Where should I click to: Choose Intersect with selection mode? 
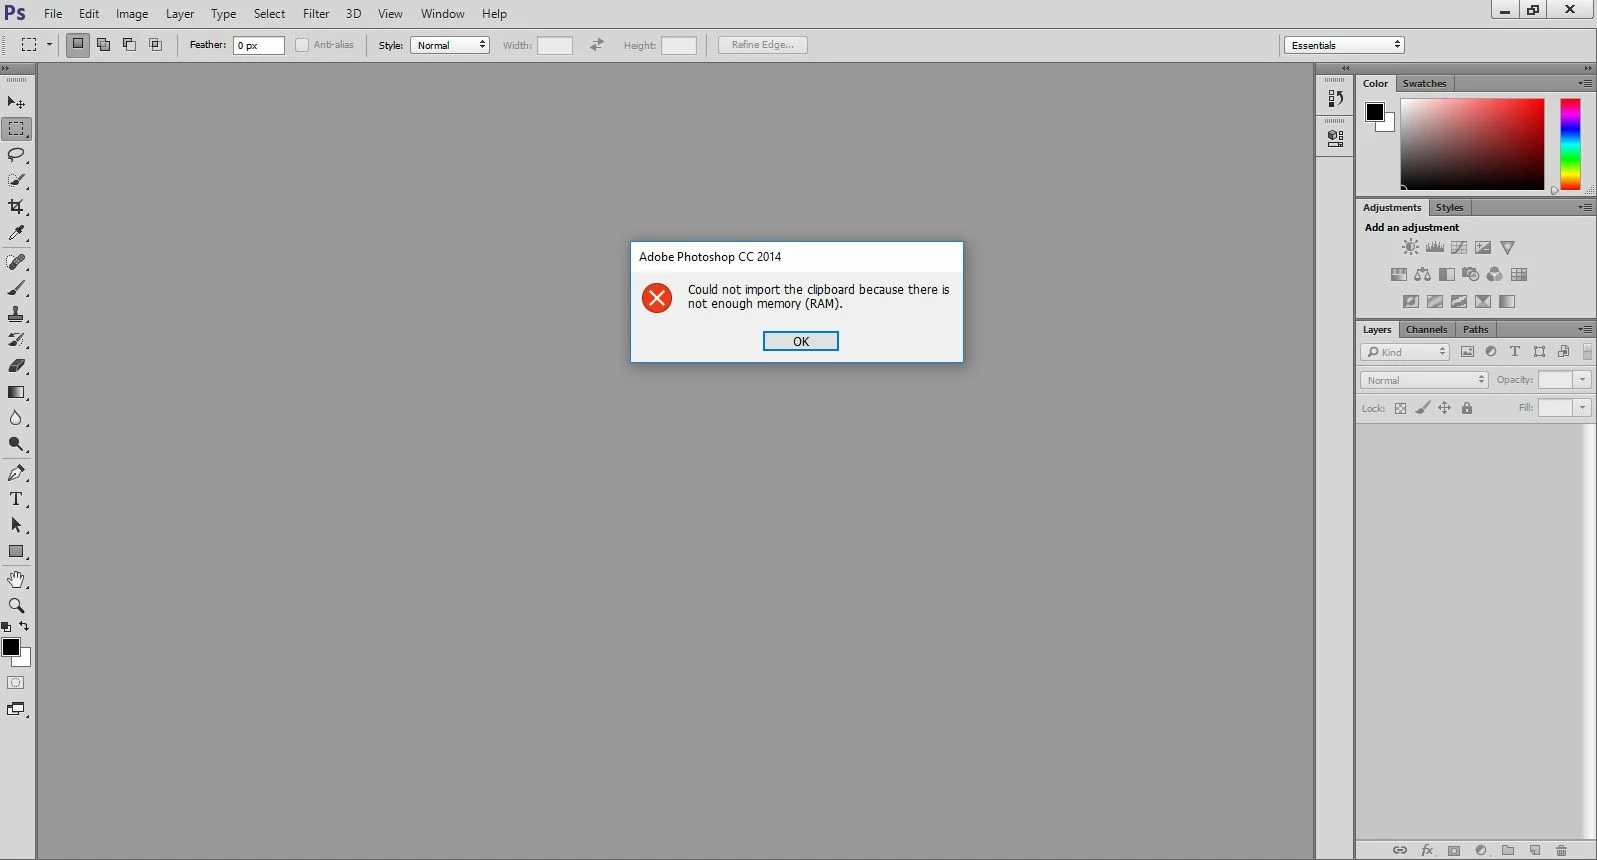156,44
